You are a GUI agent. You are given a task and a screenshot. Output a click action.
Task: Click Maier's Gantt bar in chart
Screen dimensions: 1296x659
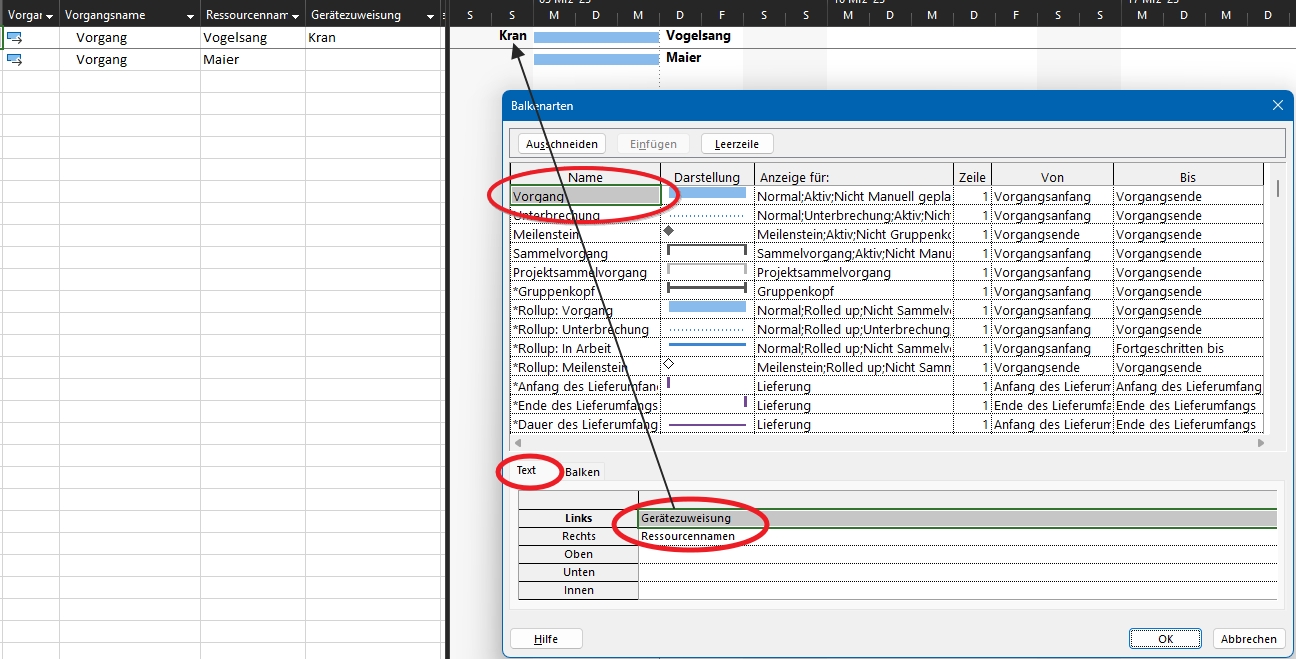(596, 59)
